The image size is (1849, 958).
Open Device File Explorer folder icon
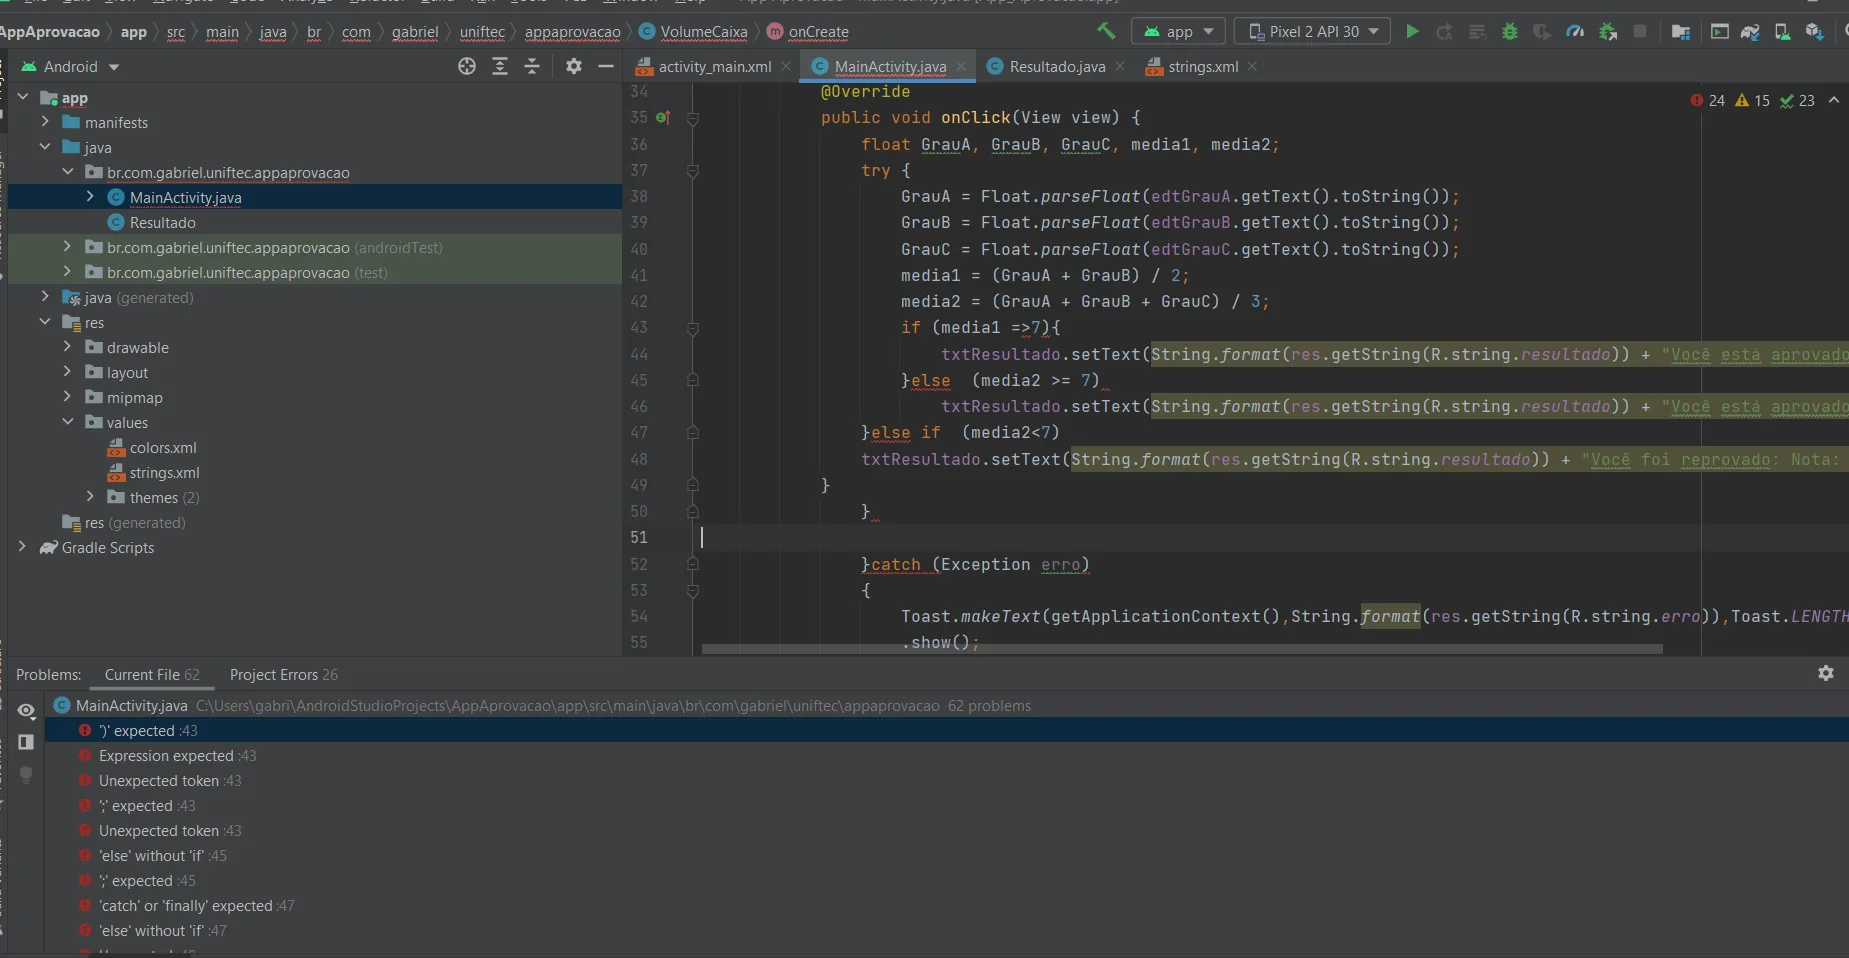point(1681,32)
